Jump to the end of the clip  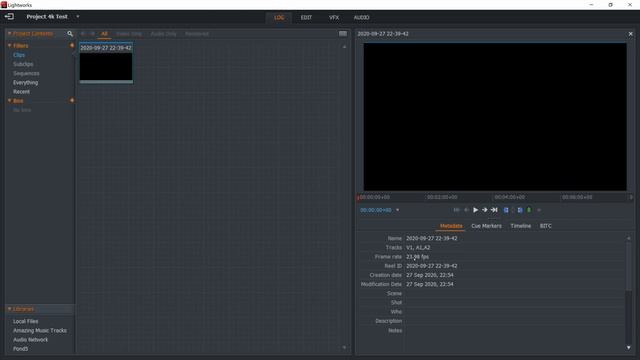494,210
